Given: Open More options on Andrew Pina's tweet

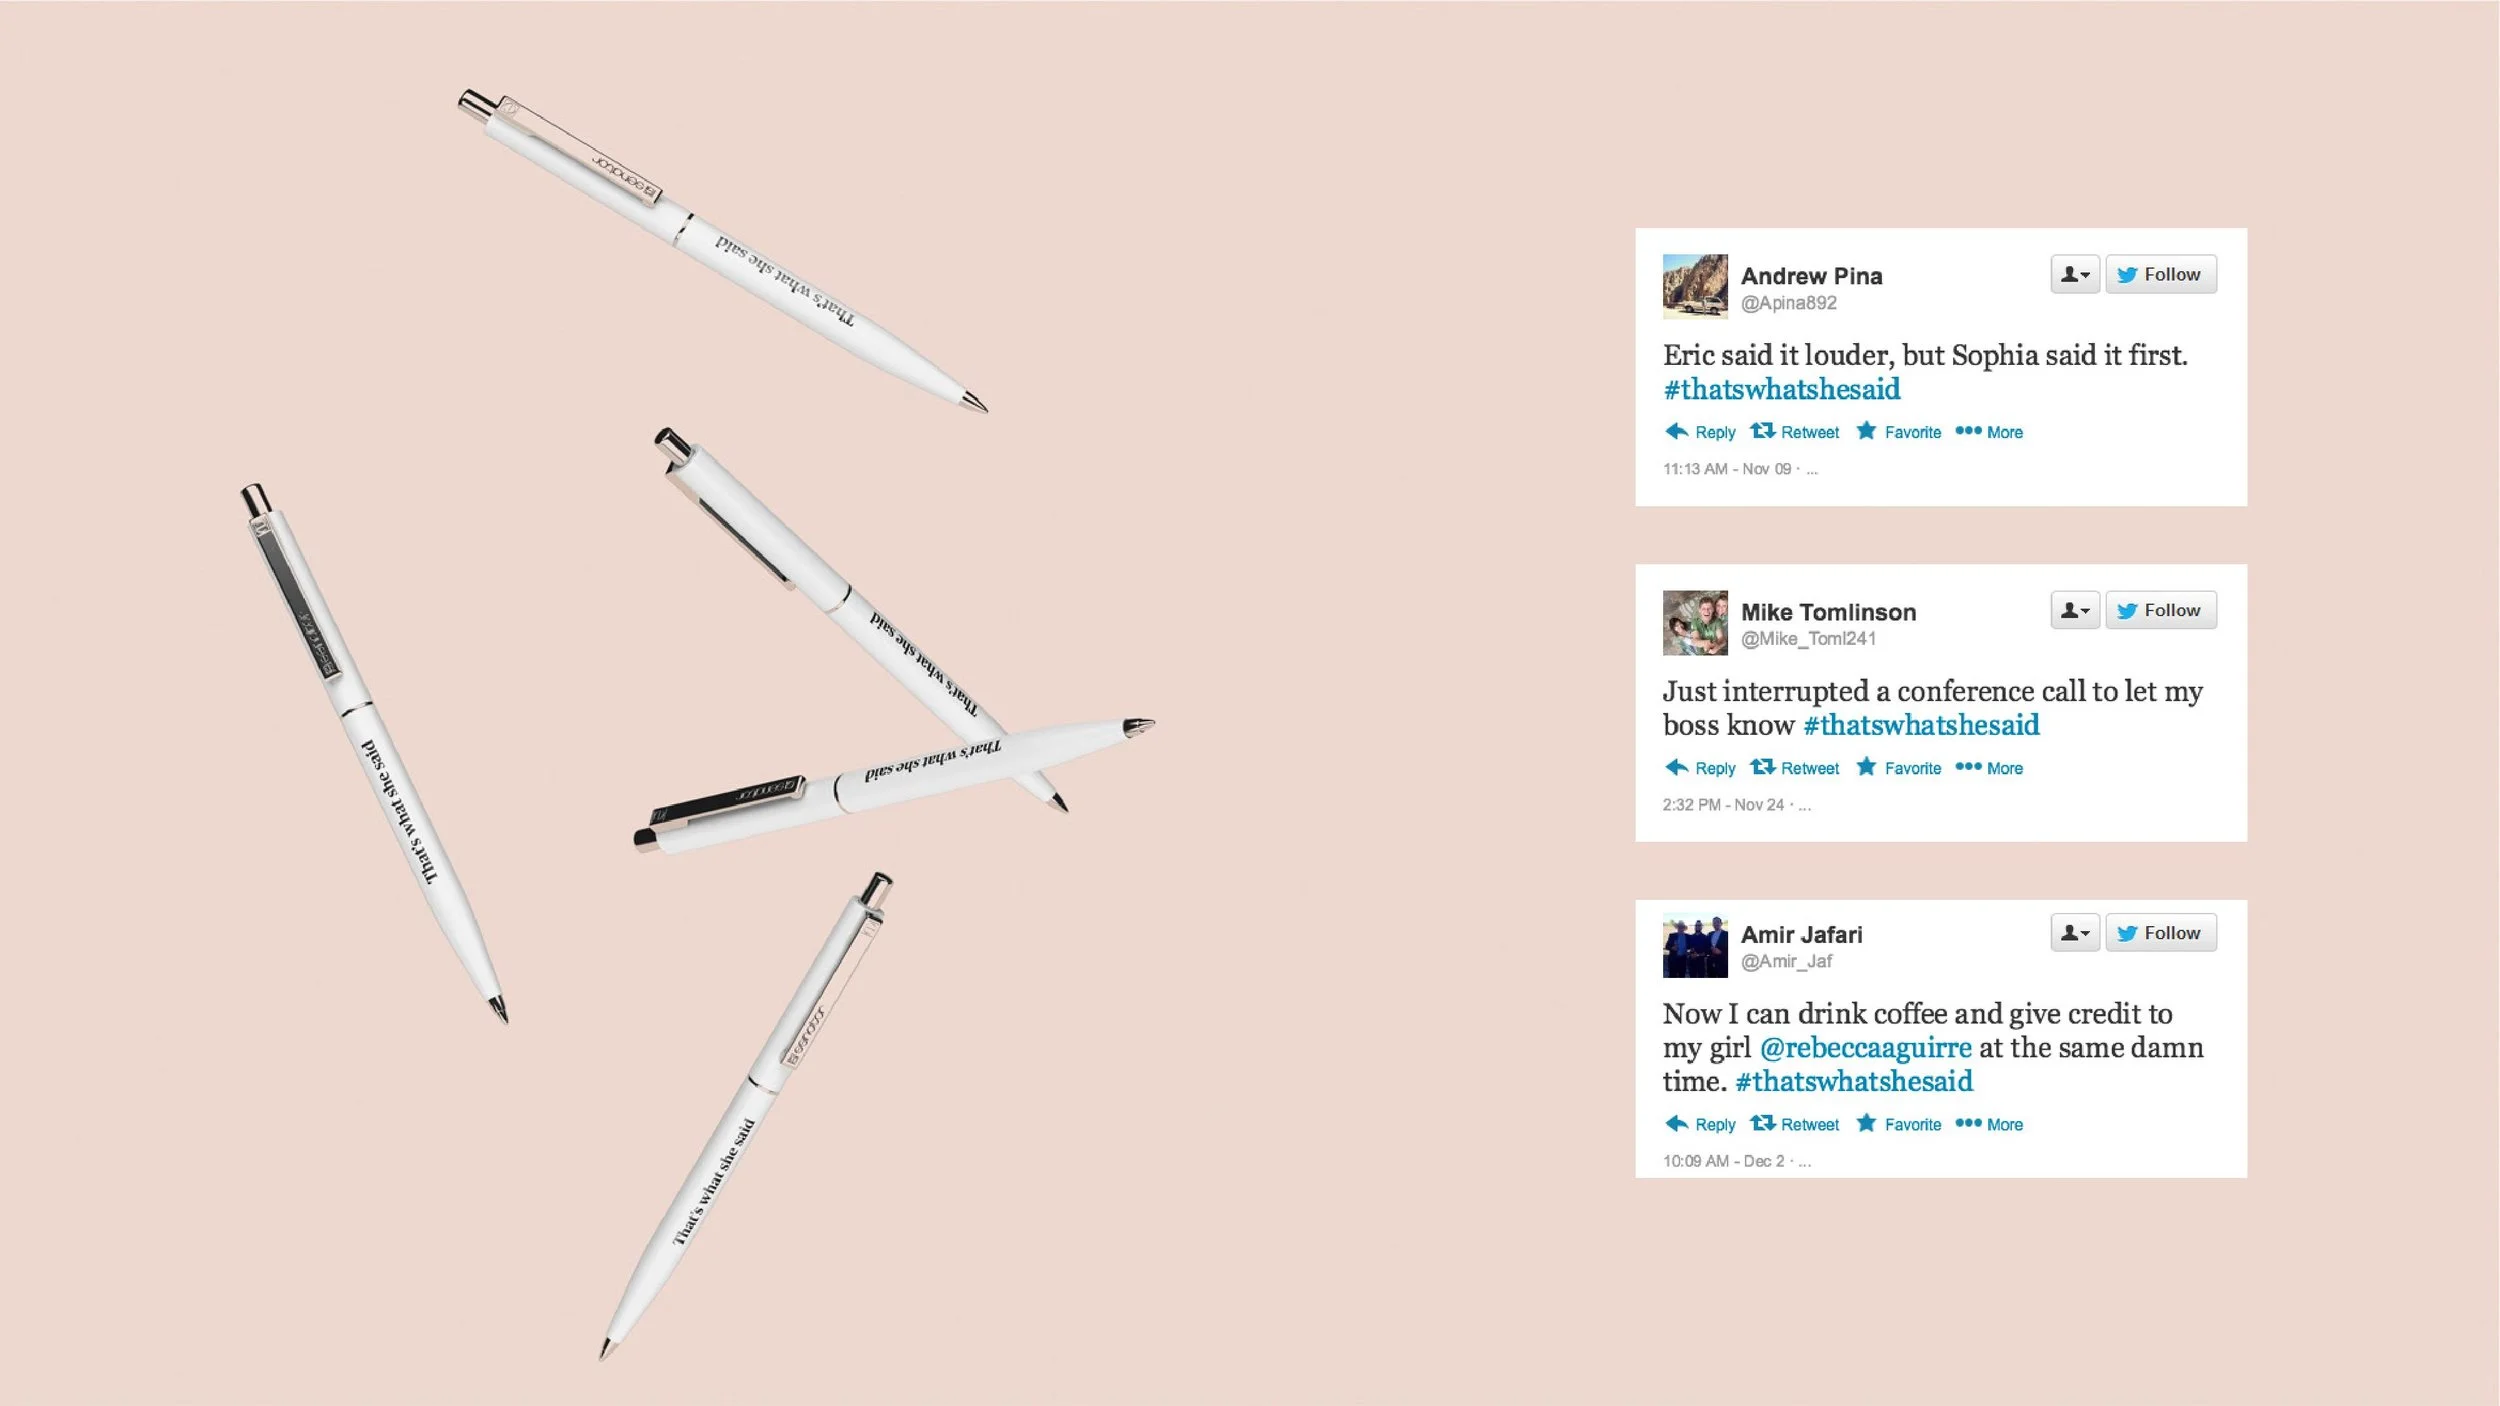Looking at the screenshot, I should 1989,432.
